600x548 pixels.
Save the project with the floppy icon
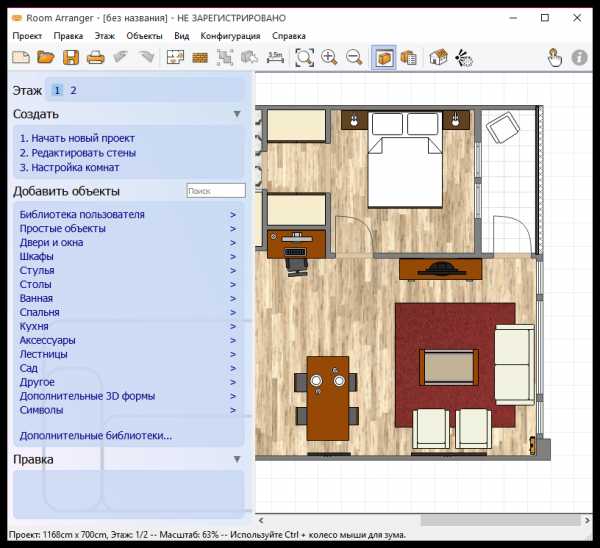71,58
